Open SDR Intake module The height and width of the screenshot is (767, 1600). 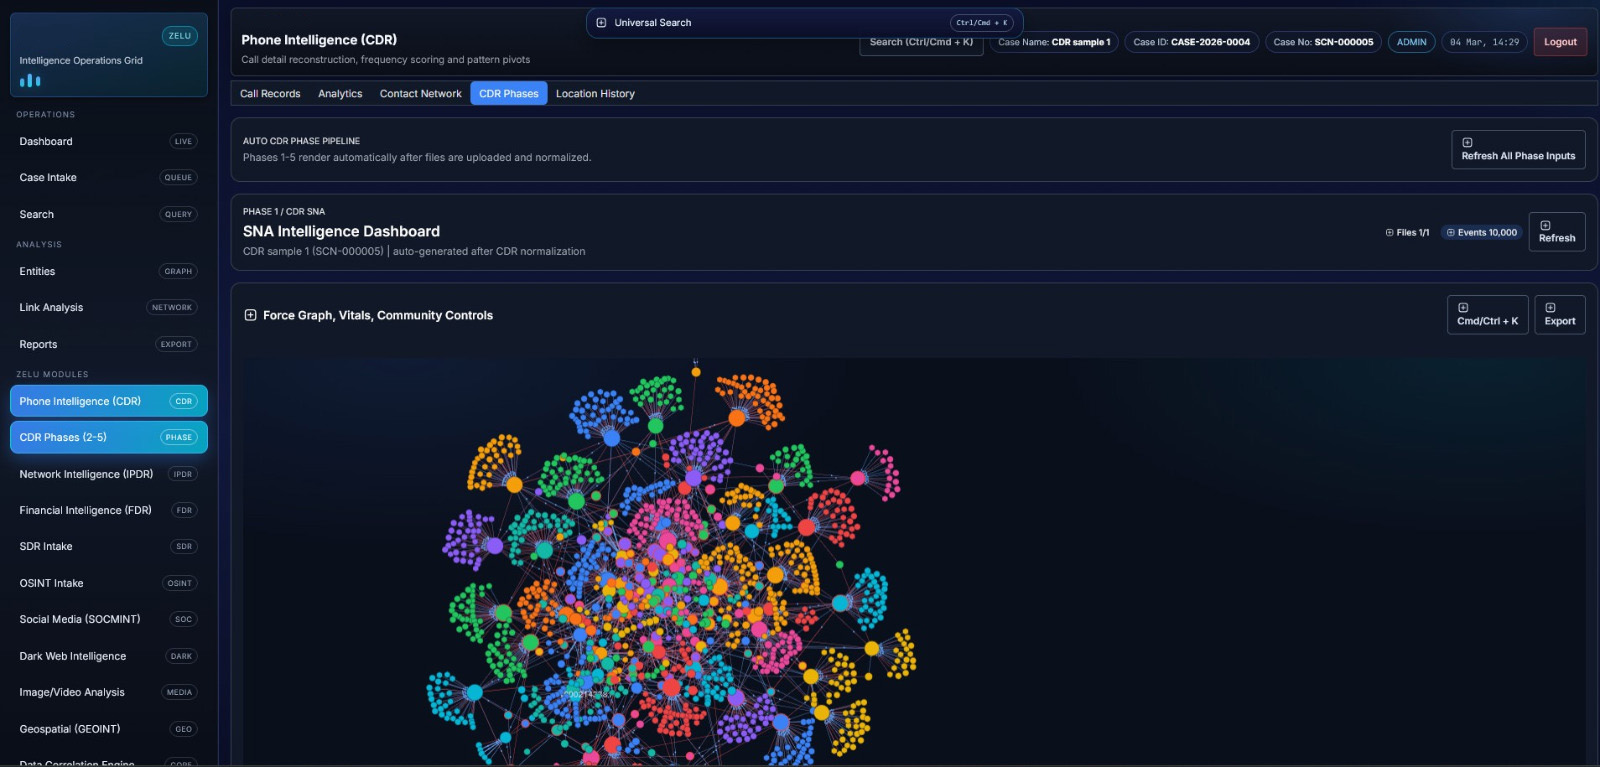(x=109, y=547)
